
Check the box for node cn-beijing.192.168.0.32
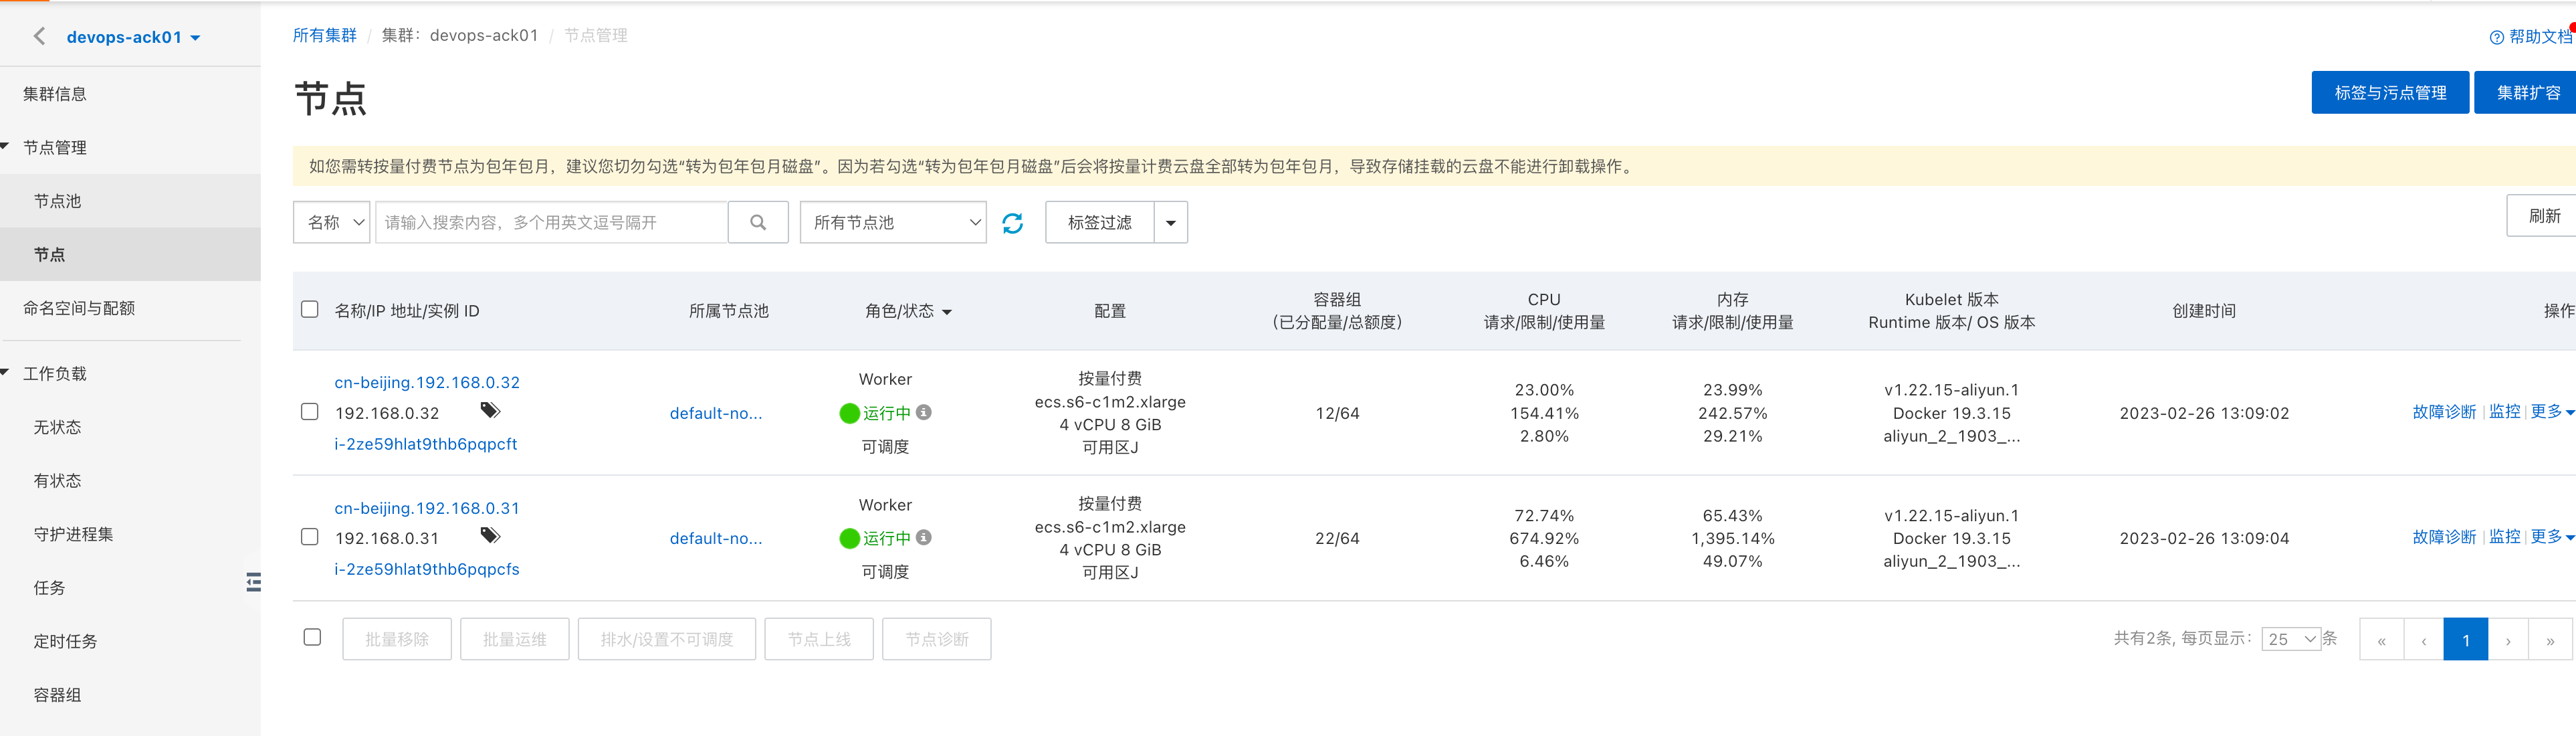(x=310, y=412)
